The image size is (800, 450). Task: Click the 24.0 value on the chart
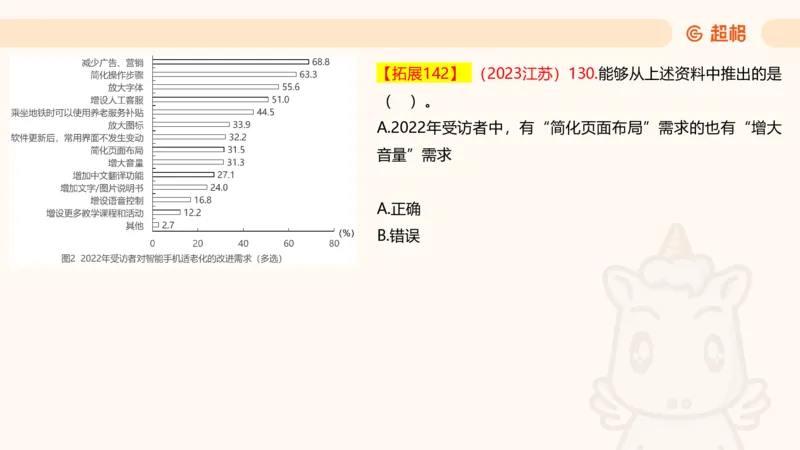(219, 187)
